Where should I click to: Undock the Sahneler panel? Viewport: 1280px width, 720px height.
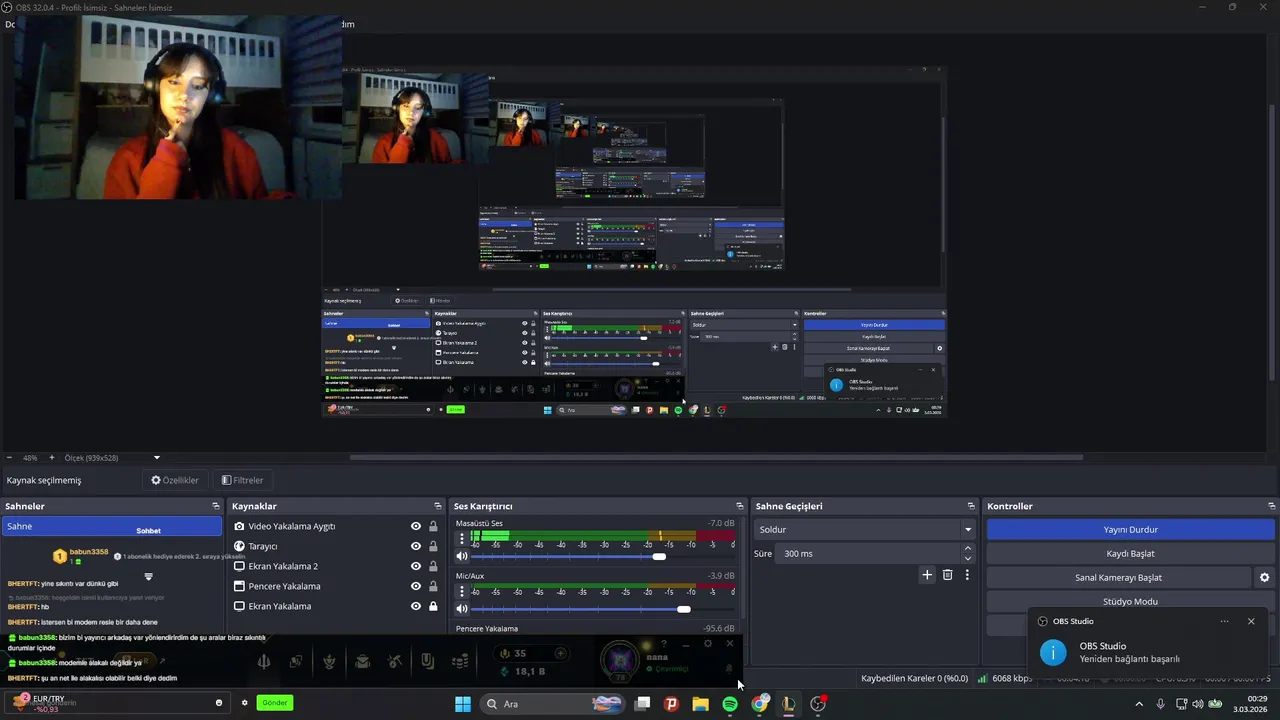[215, 506]
